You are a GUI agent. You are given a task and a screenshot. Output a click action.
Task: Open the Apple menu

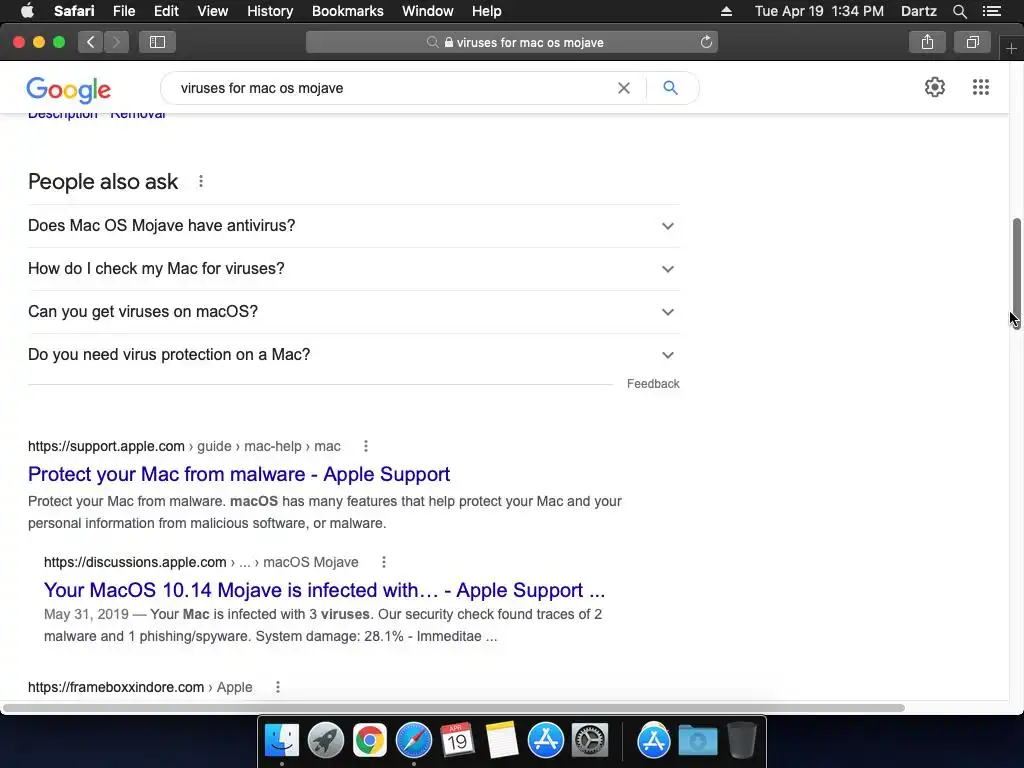(27, 11)
